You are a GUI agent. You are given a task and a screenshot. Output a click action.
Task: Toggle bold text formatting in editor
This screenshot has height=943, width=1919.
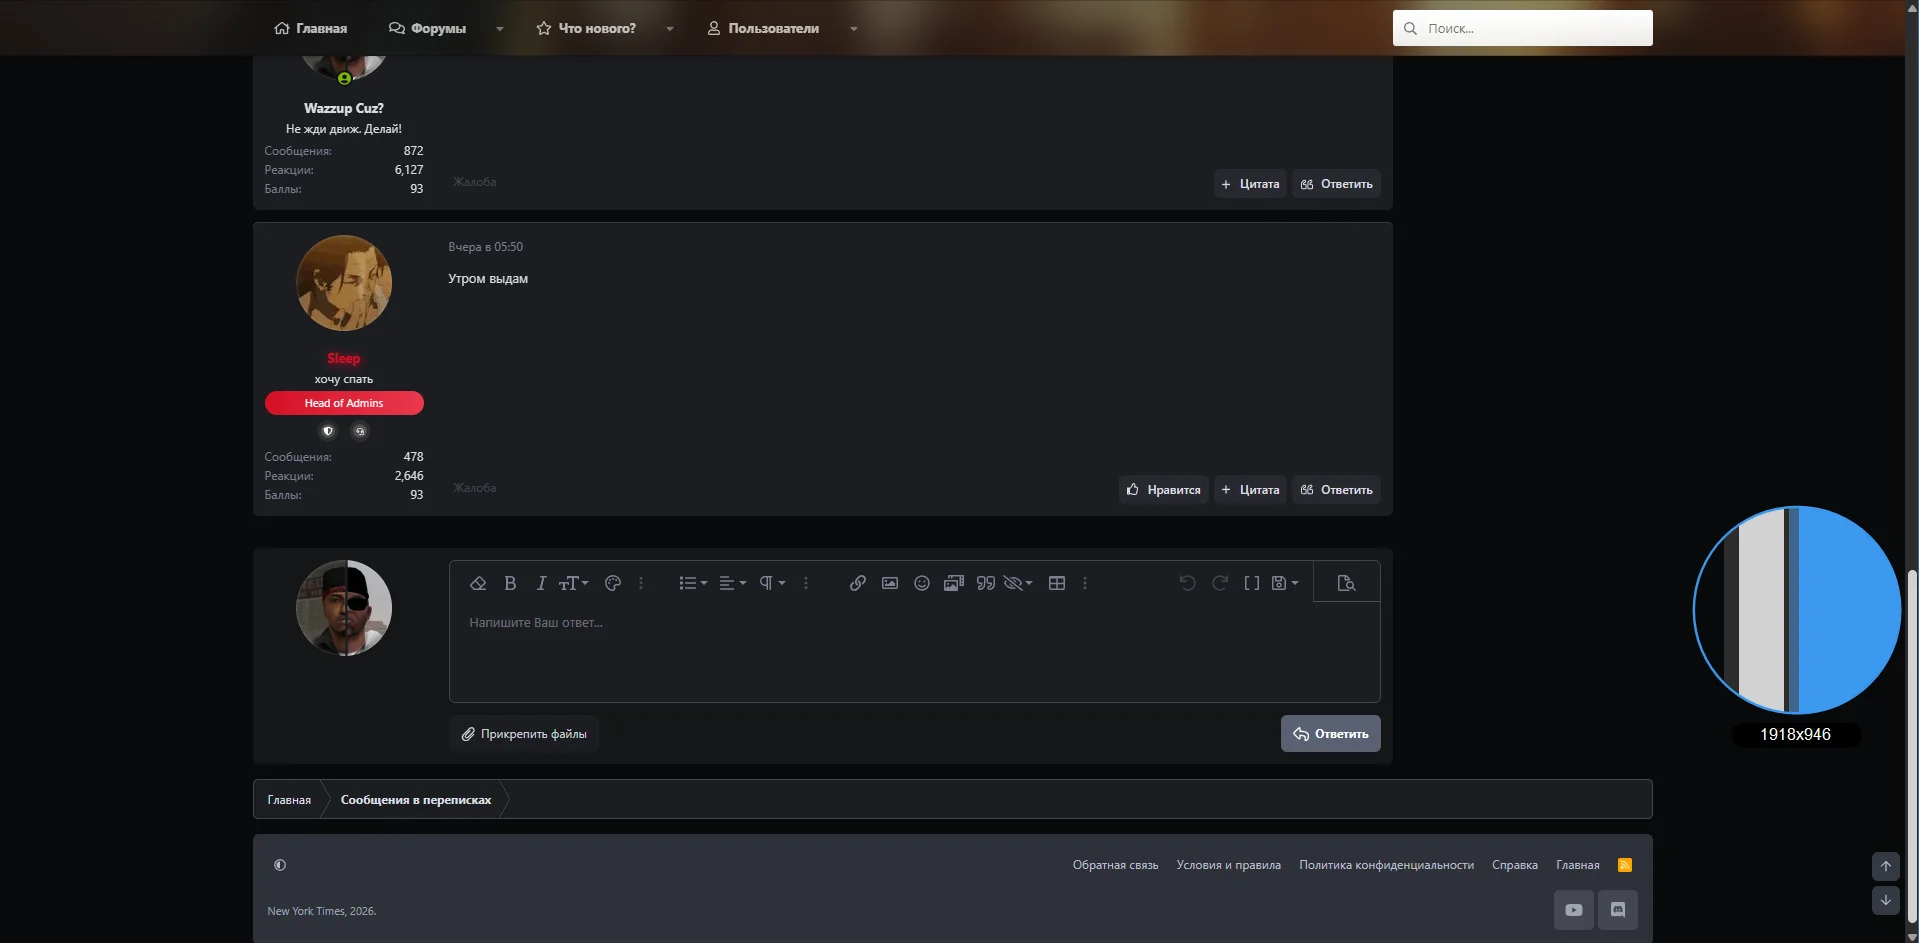click(510, 583)
